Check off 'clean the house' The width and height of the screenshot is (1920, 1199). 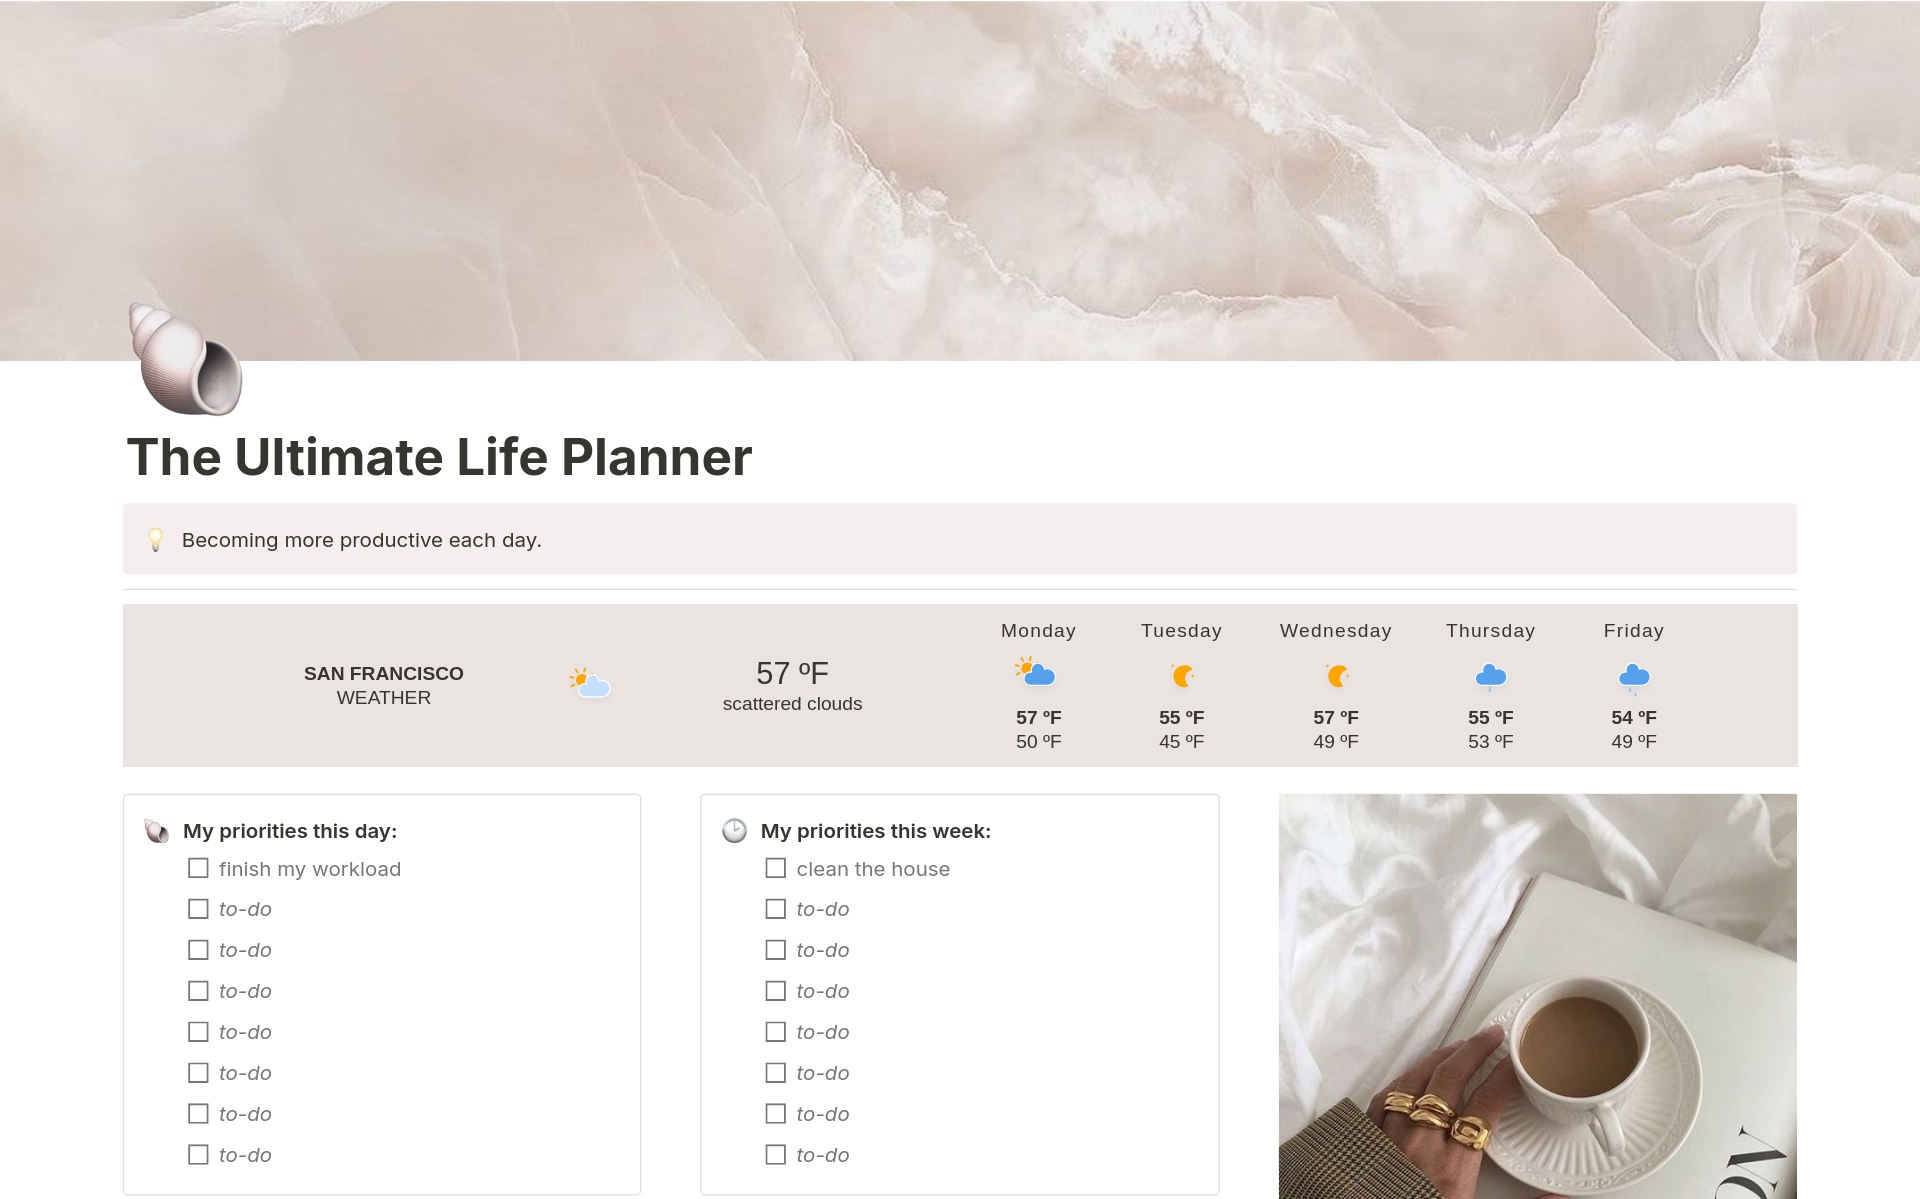(x=775, y=868)
